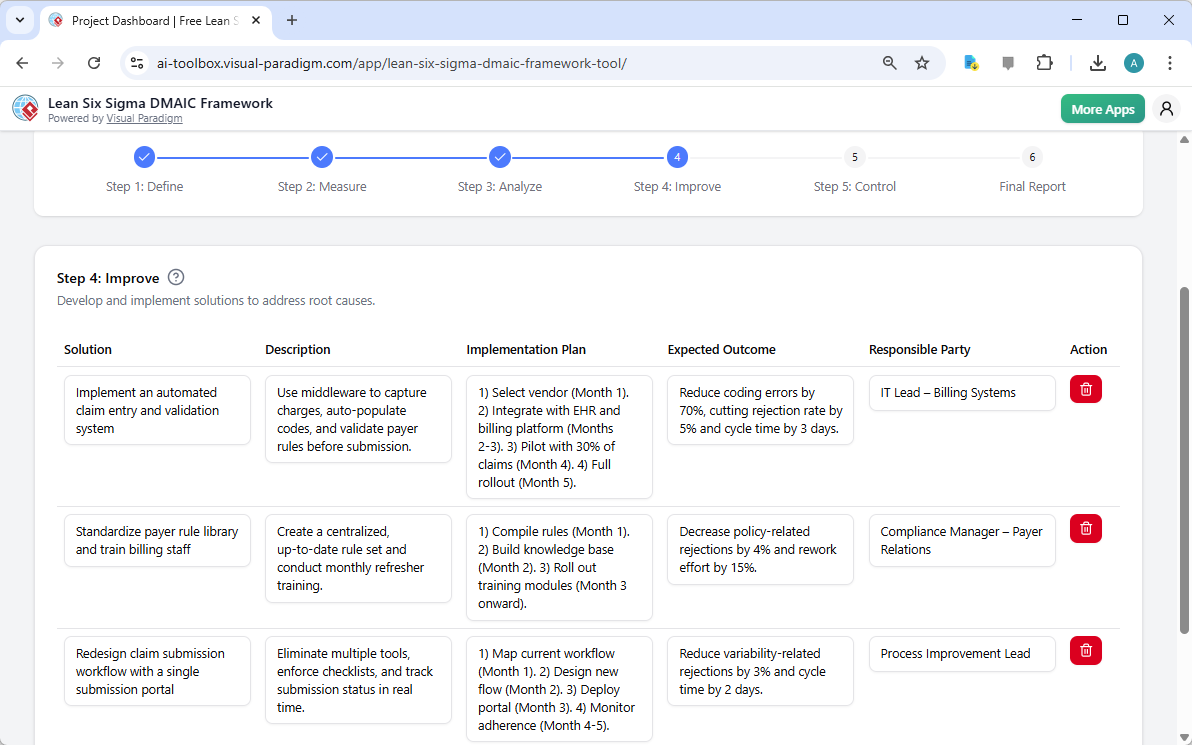Delete the automated claim entry solution row
Screen dimensions: 1192x745
point(1085,389)
